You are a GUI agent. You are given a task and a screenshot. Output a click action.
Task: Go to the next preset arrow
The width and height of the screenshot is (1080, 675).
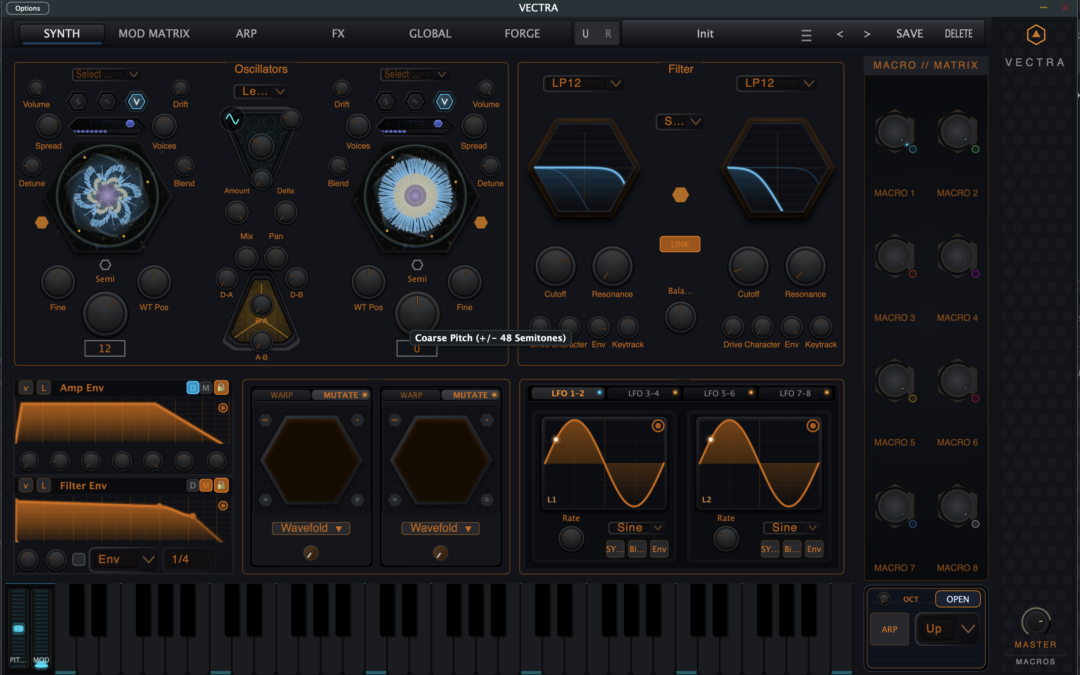tap(866, 34)
